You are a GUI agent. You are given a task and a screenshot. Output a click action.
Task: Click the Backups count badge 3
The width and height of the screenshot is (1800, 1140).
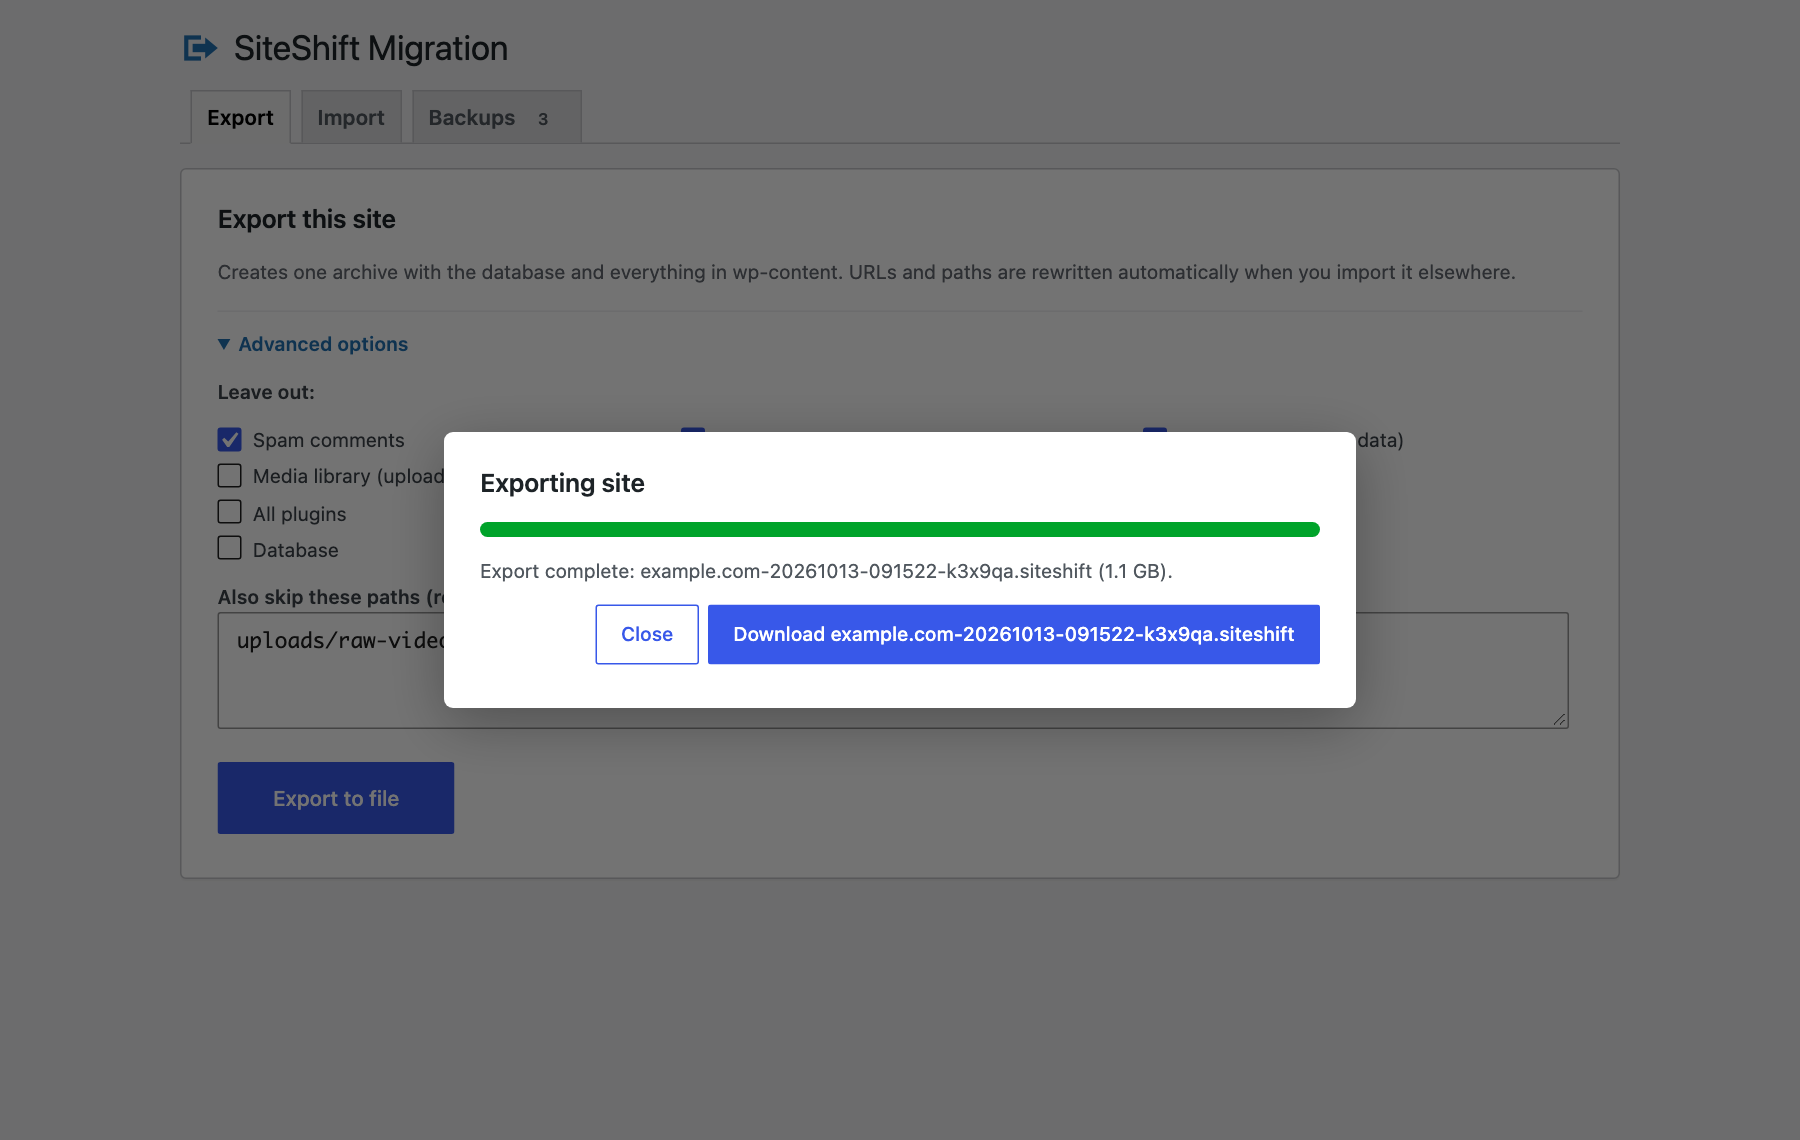pyautogui.click(x=543, y=119)
